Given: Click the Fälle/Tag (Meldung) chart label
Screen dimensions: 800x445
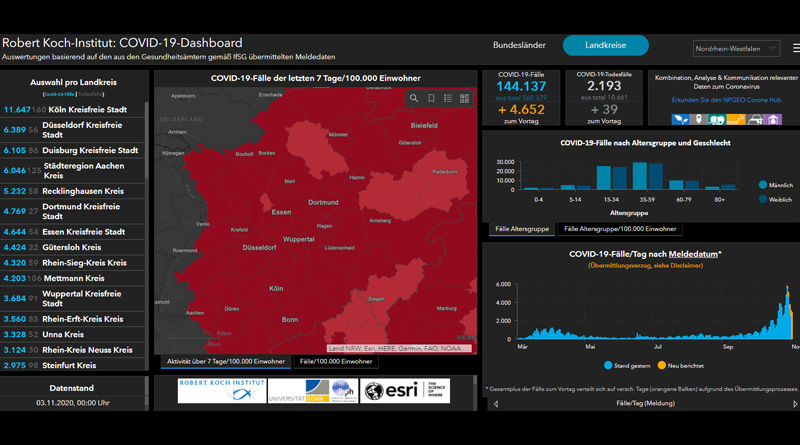Looking at the screenshot, I should click(x=645, y=403).
